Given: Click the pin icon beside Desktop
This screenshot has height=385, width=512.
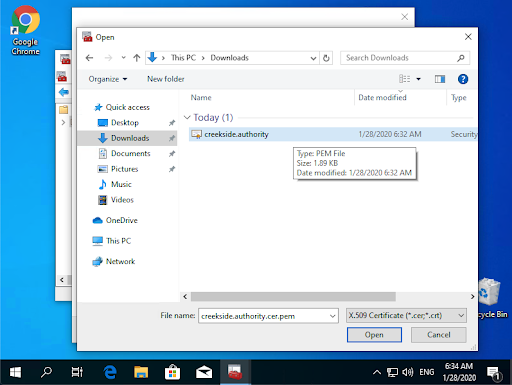Looking at the screenshot, I should pyautogui.click(x=172, y=123).
